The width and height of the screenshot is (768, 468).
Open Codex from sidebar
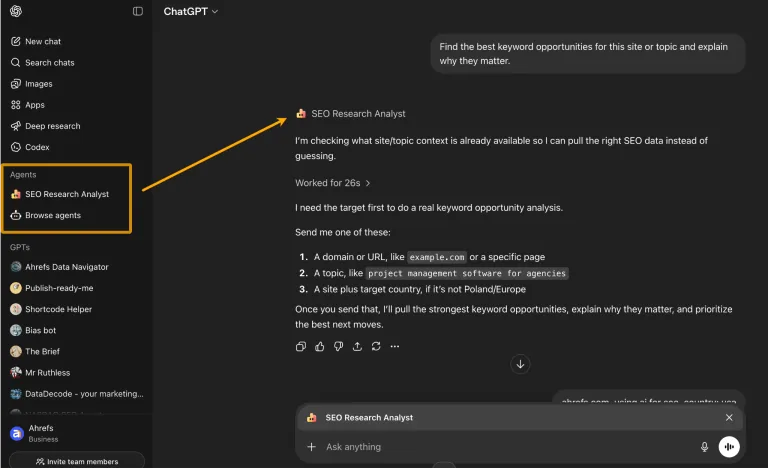30,147
